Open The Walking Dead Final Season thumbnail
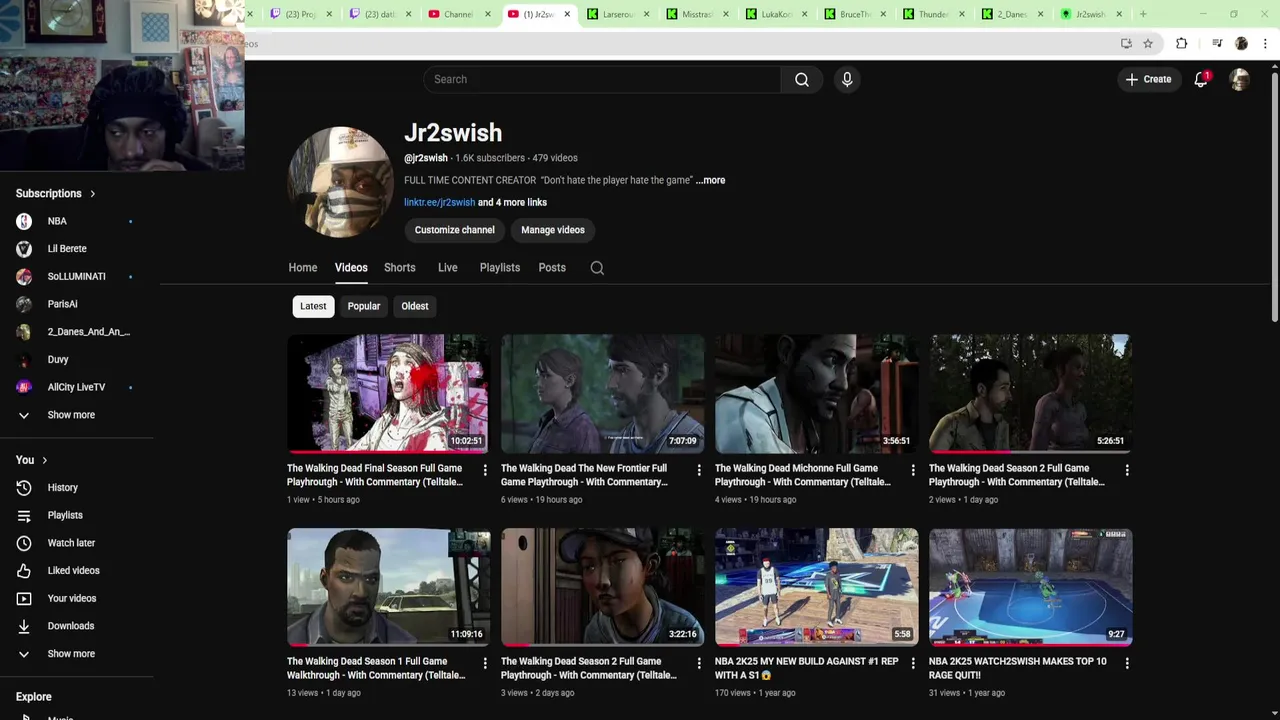This screenshot has width=1280, height=720. [x=389, y=393]
